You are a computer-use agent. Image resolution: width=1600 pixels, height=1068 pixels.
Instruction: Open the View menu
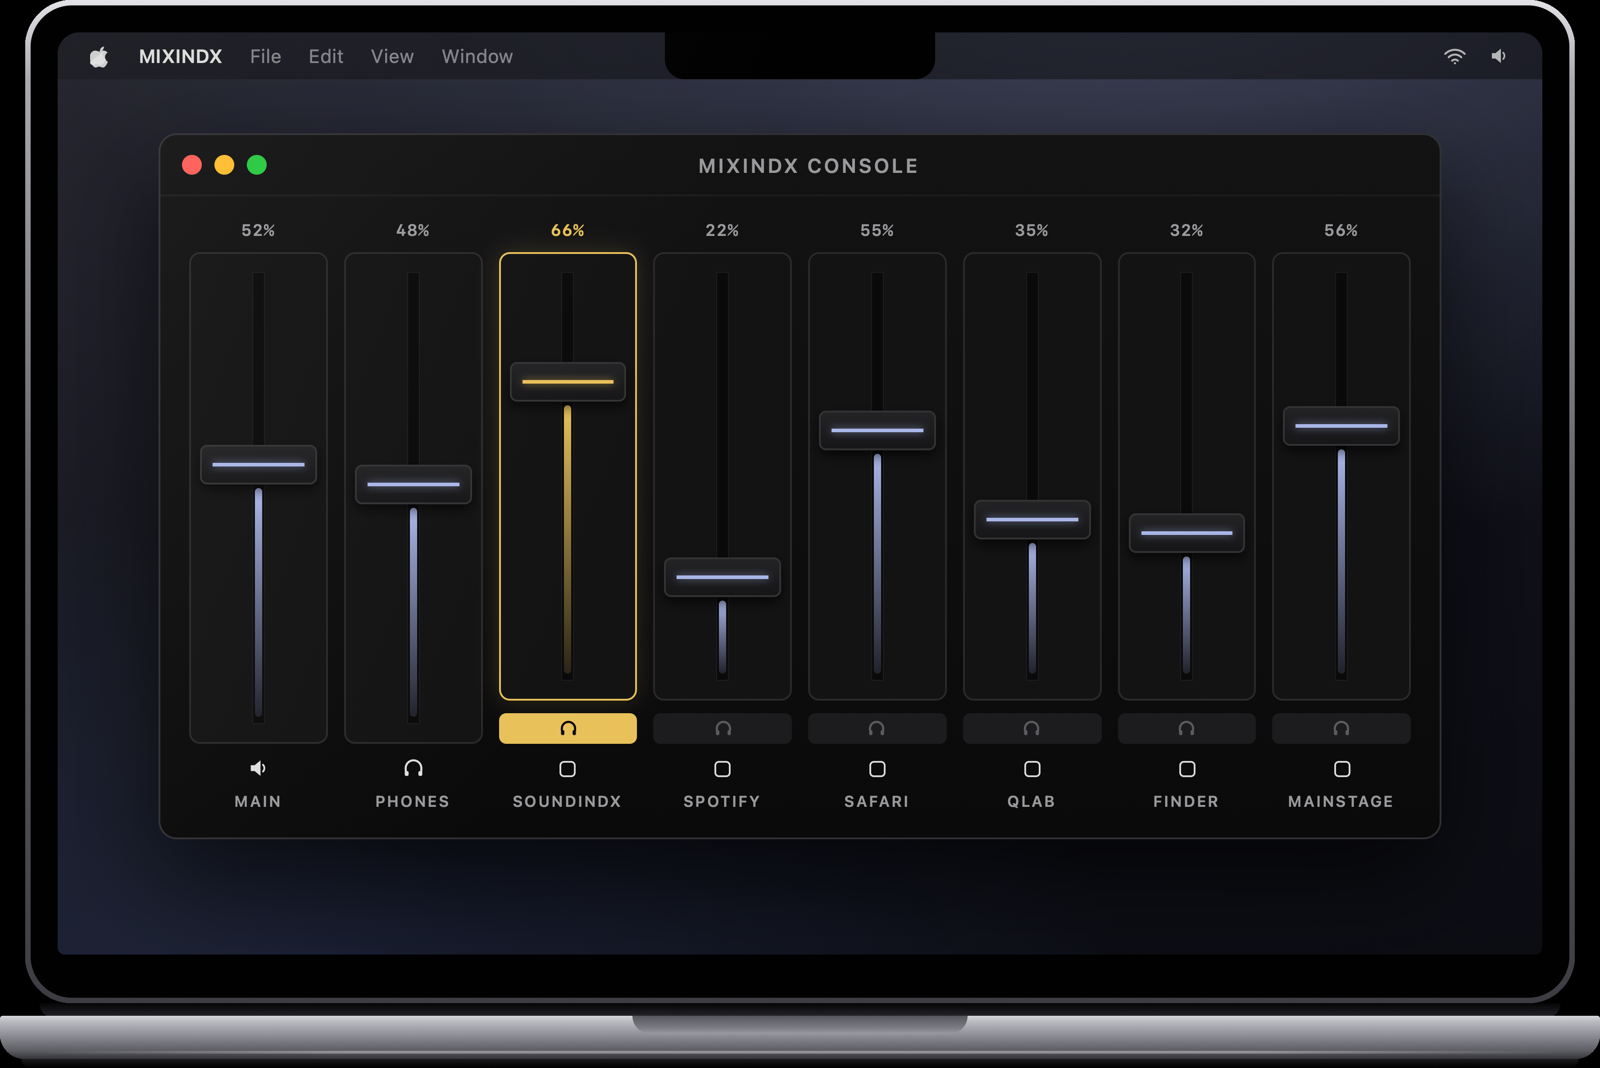tap(392, 57)
